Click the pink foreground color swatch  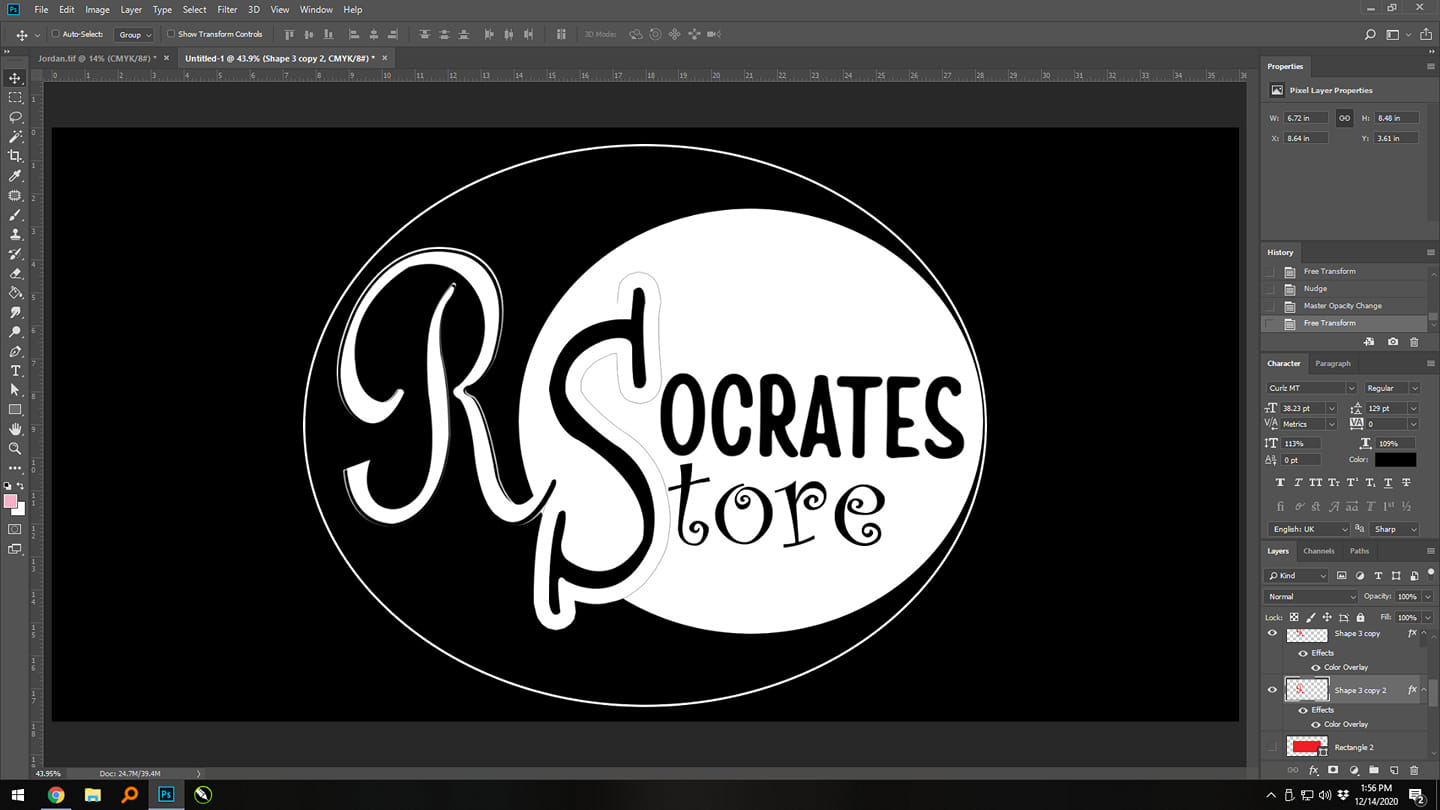point(10,501)
